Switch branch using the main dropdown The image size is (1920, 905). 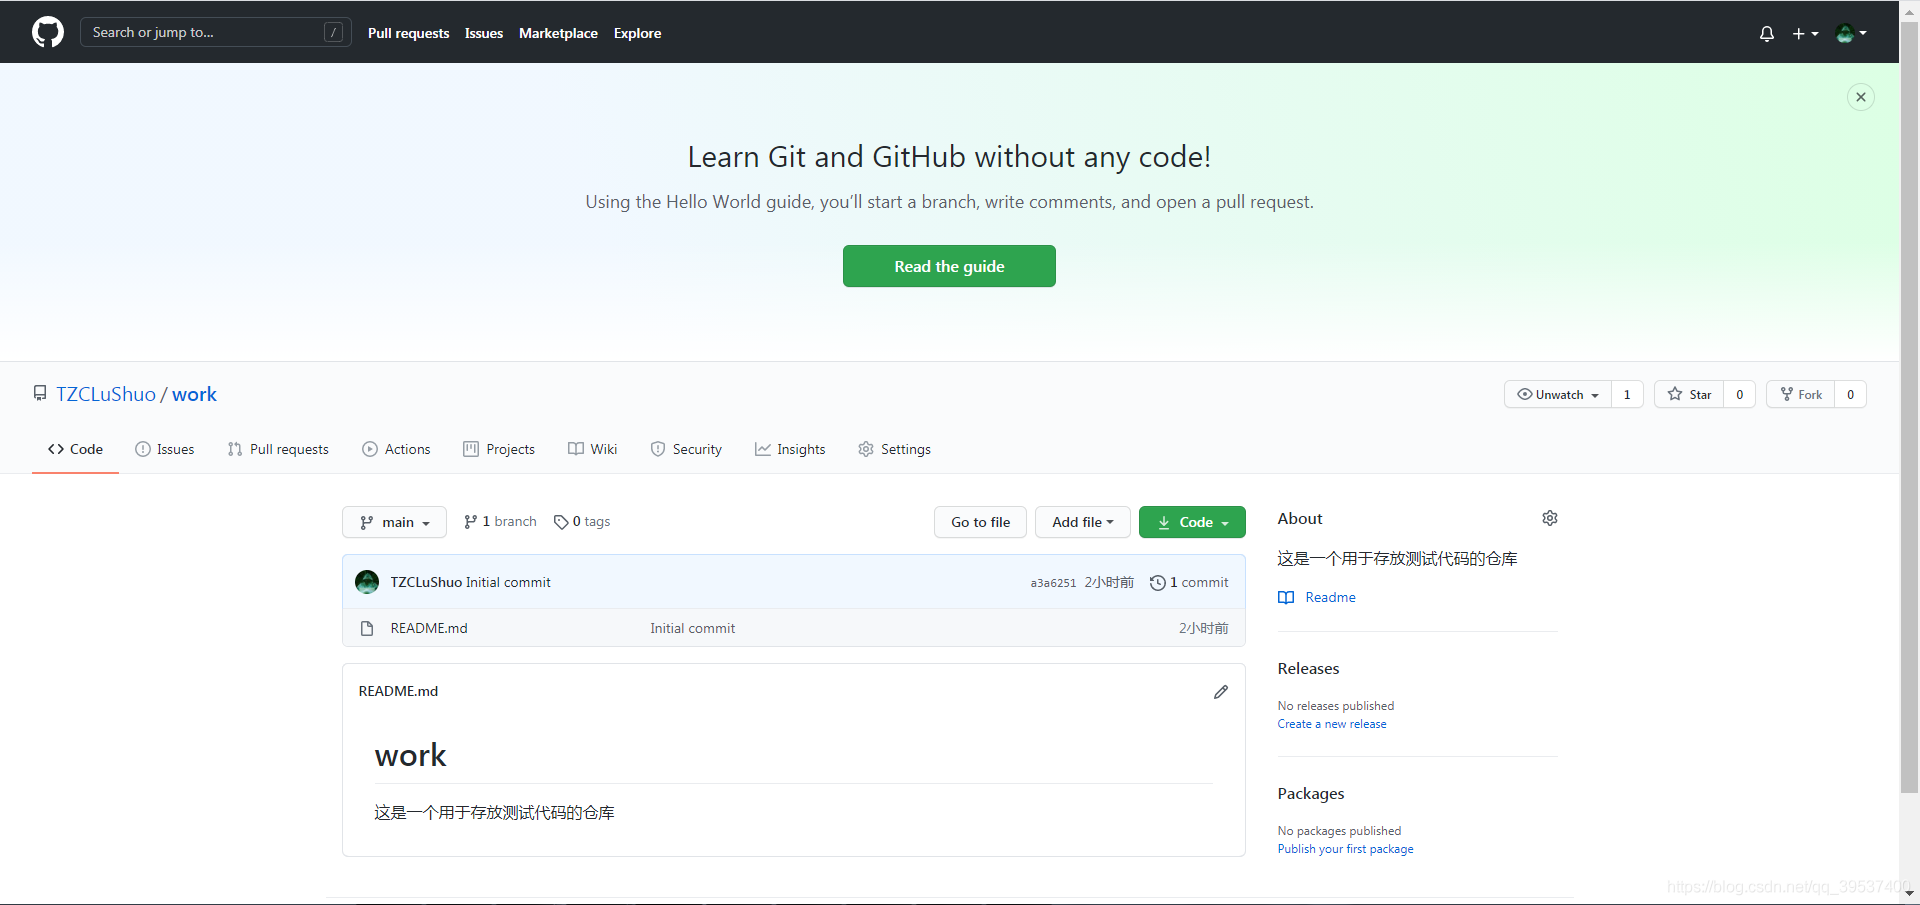point(394,522)
